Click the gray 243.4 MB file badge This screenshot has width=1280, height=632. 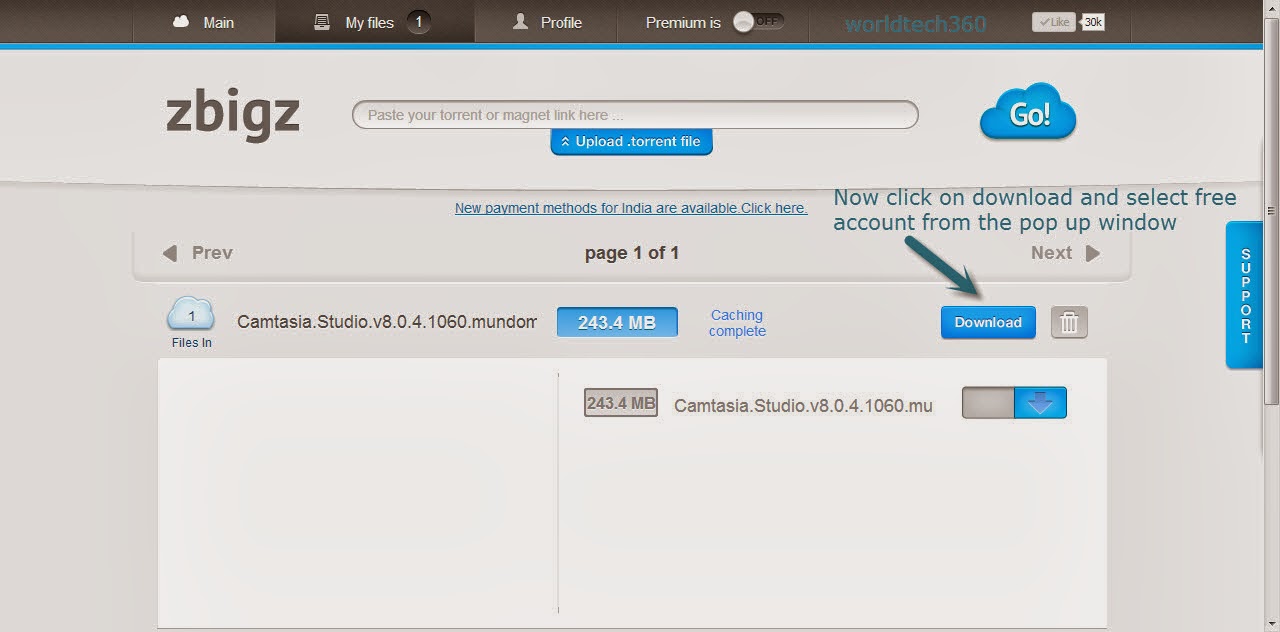click(x=621, y=403)
